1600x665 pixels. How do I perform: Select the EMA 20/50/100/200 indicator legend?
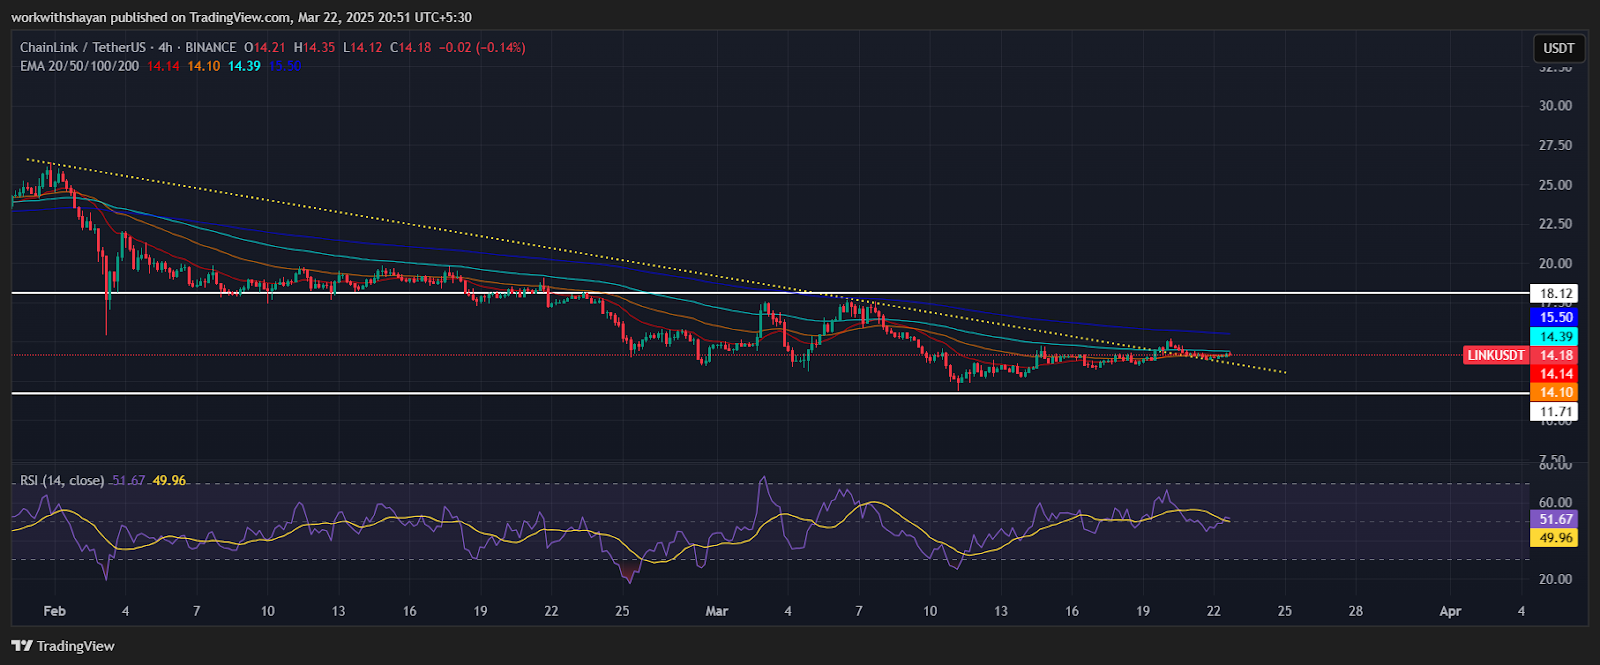(x=80, y=66)
